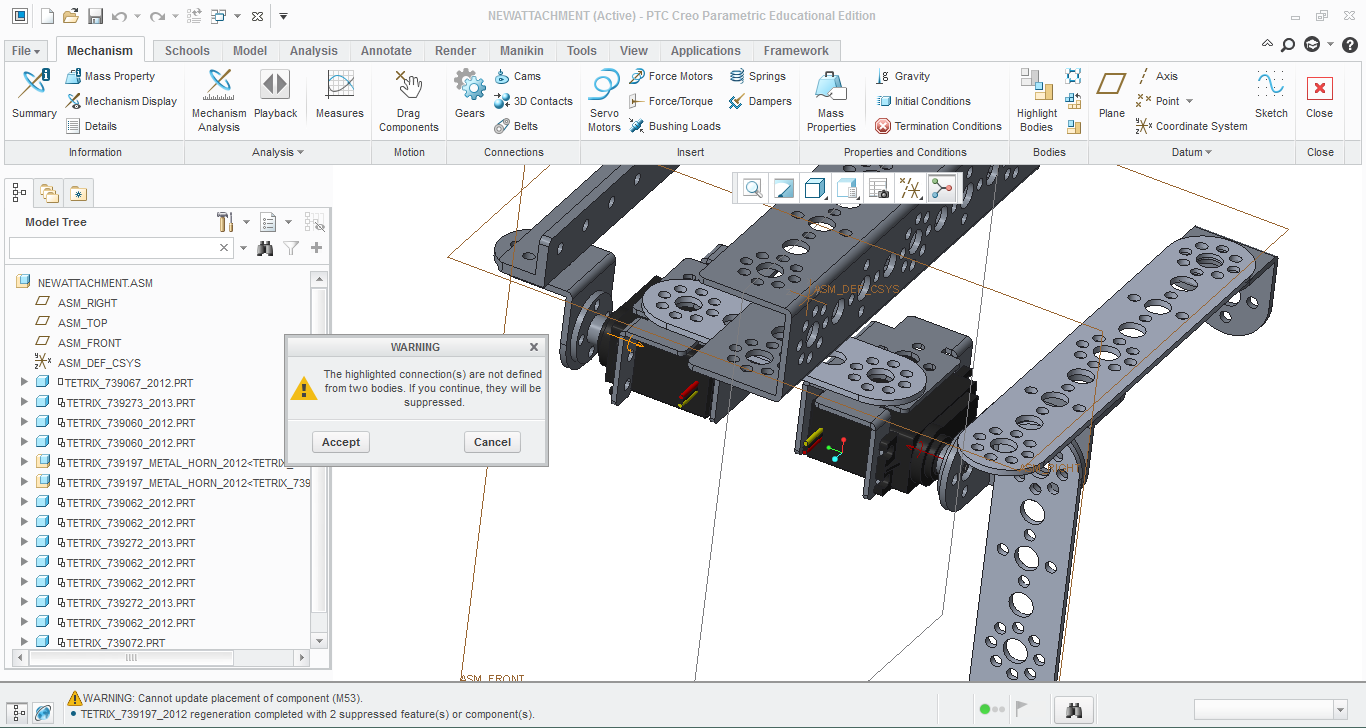The height and width of the screenshot is (728, 1366).
Task: Switch to the Schools tab
Action: 187,51
